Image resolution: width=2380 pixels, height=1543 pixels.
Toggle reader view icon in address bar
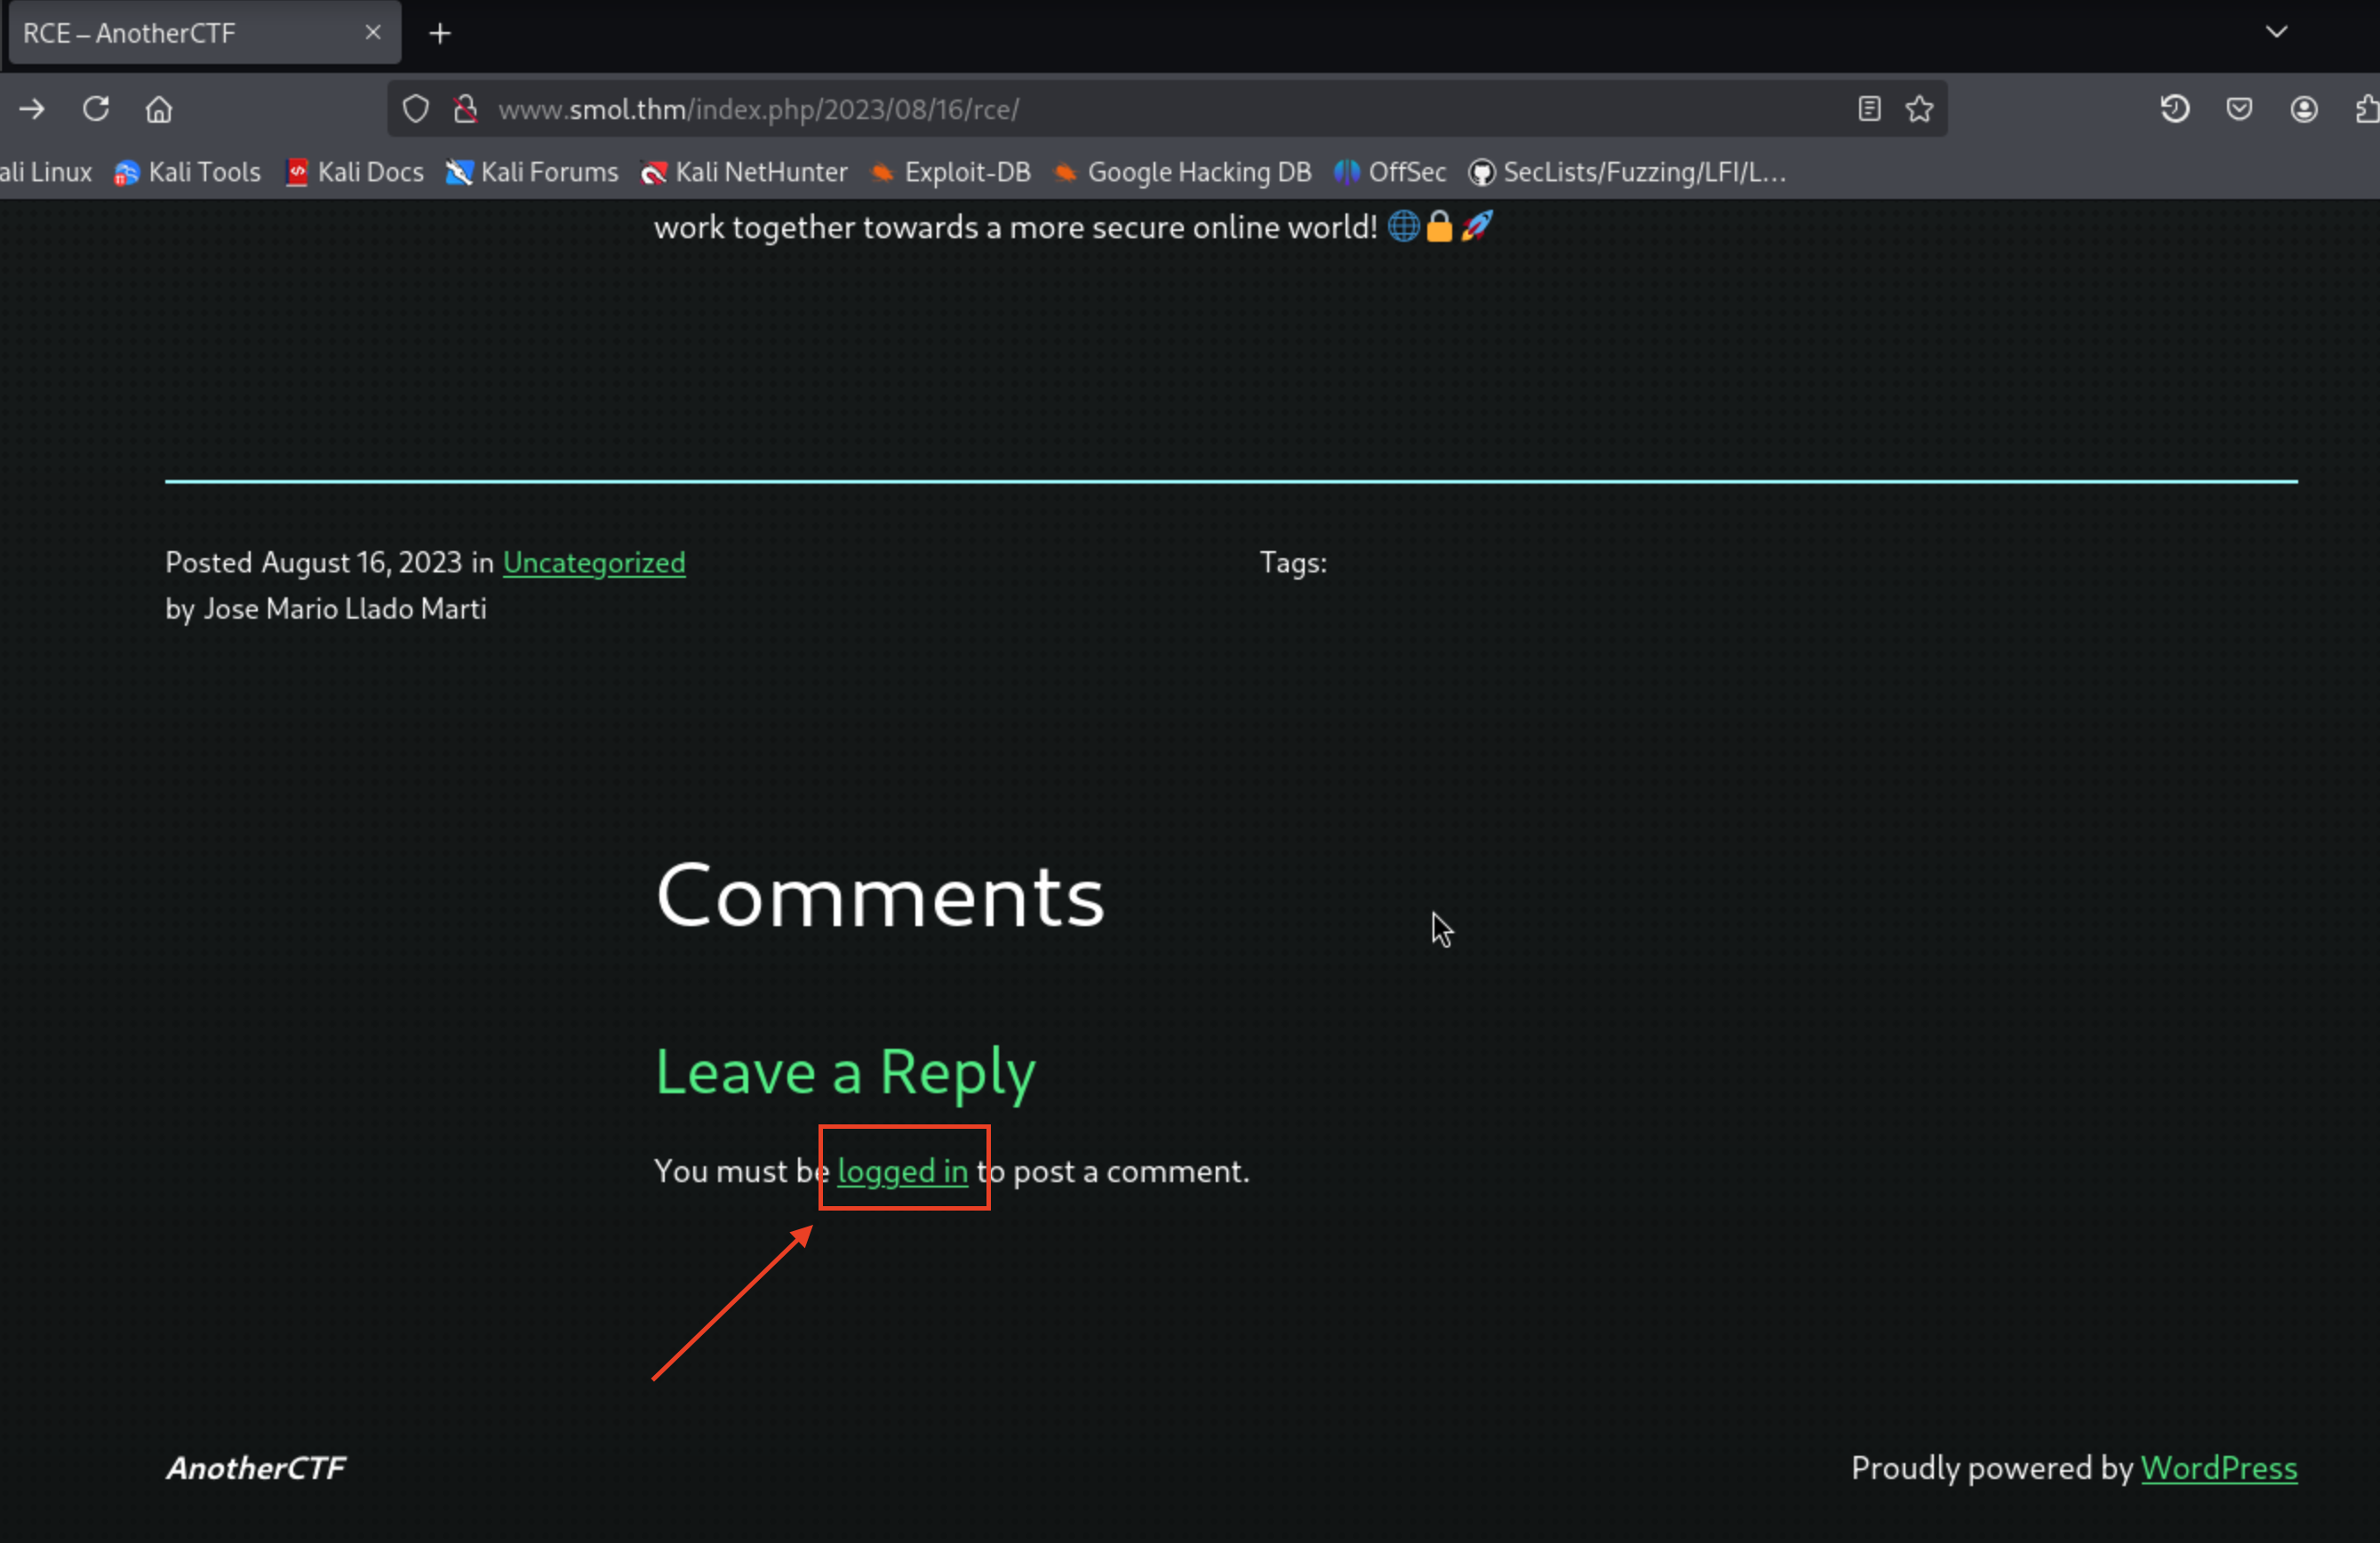[x=1869, y=109]
